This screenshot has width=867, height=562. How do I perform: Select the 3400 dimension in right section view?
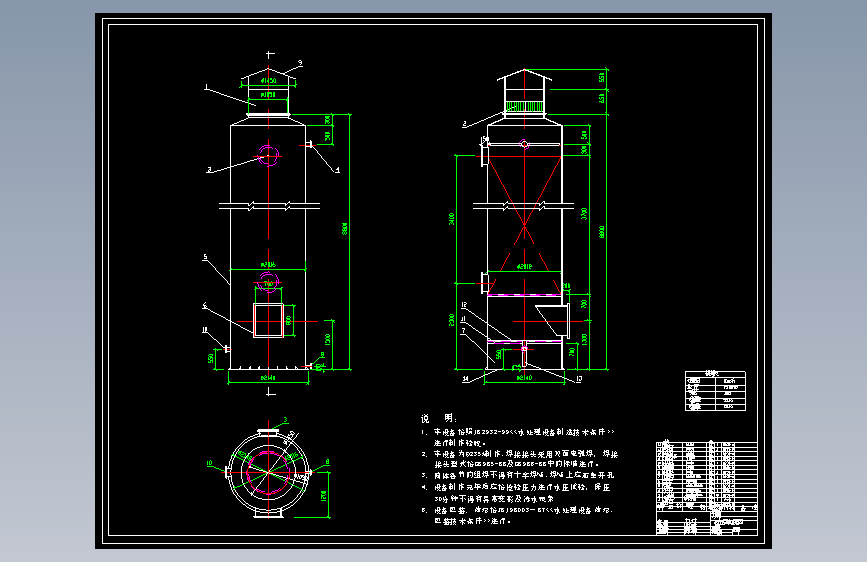[452, 219]
